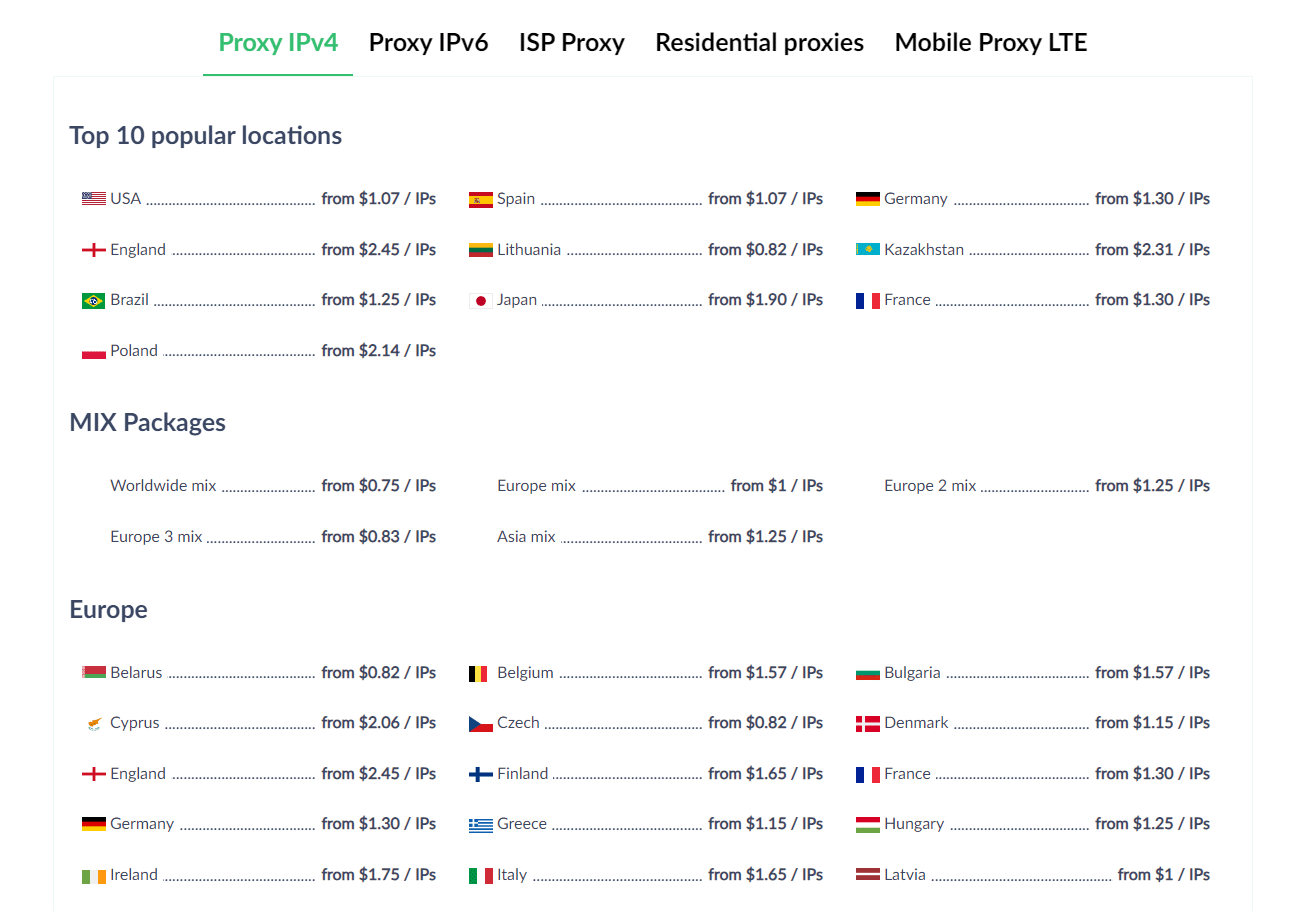The width and height of the screenshot is (1300, 911).
Task: Click the Czech flag icon
Action: 481,723
